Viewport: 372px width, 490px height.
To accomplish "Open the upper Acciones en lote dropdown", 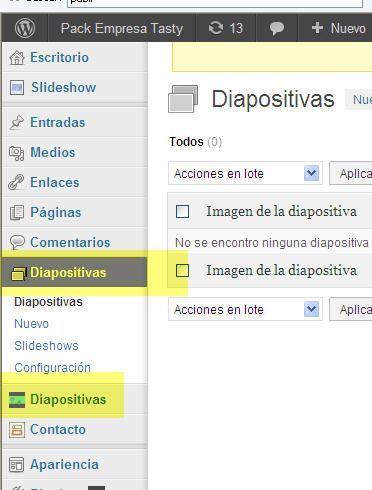I will click(x=245, y=173).
